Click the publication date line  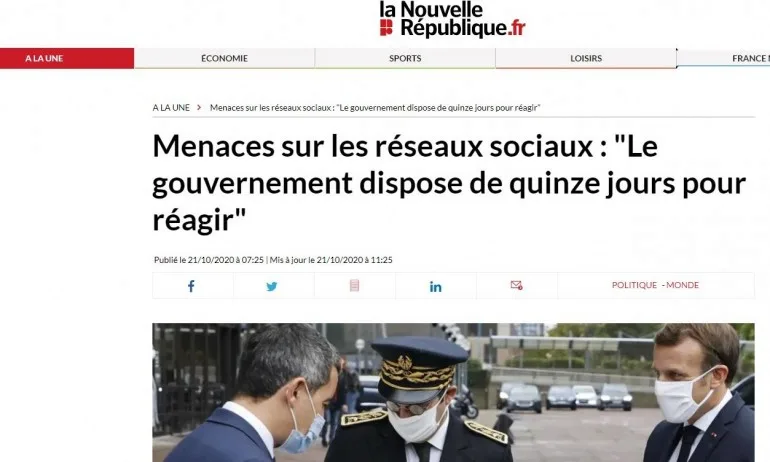[x=209, y=260]
